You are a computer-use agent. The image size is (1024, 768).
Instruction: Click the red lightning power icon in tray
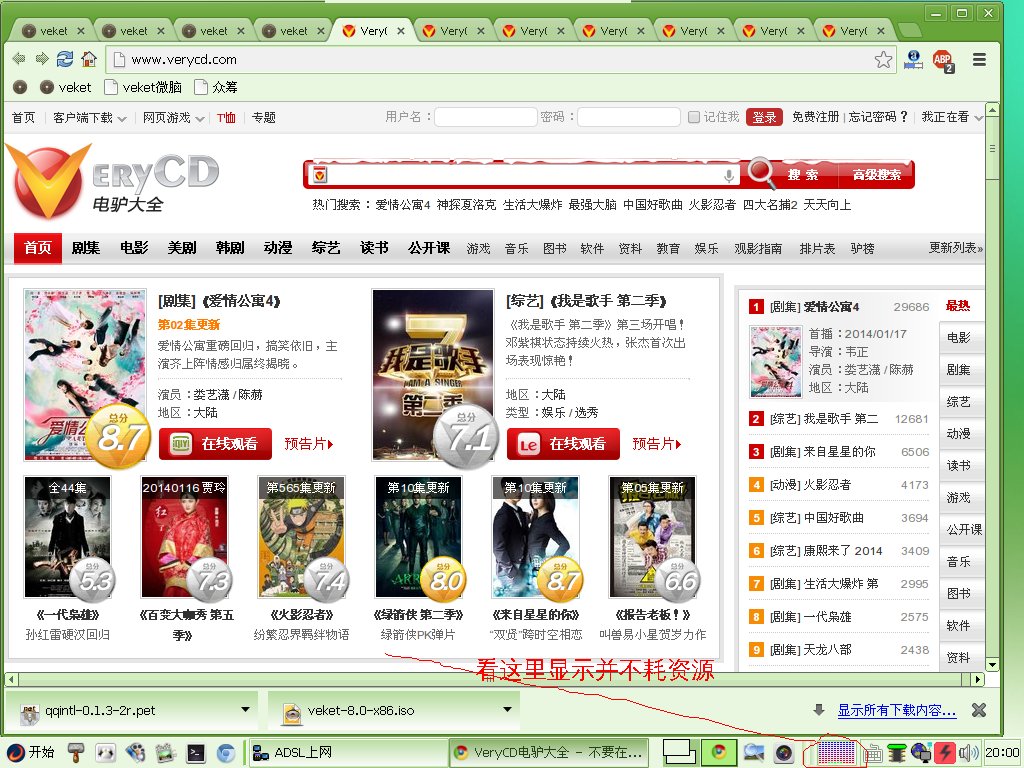pyautogui.click(x=945, y=752)
